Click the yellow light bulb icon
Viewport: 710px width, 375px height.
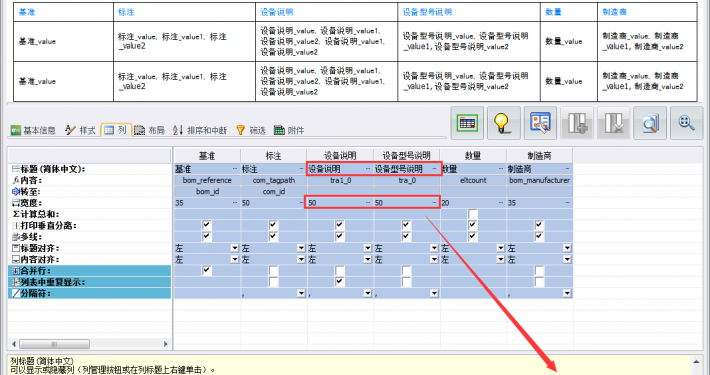coord(504,123)
